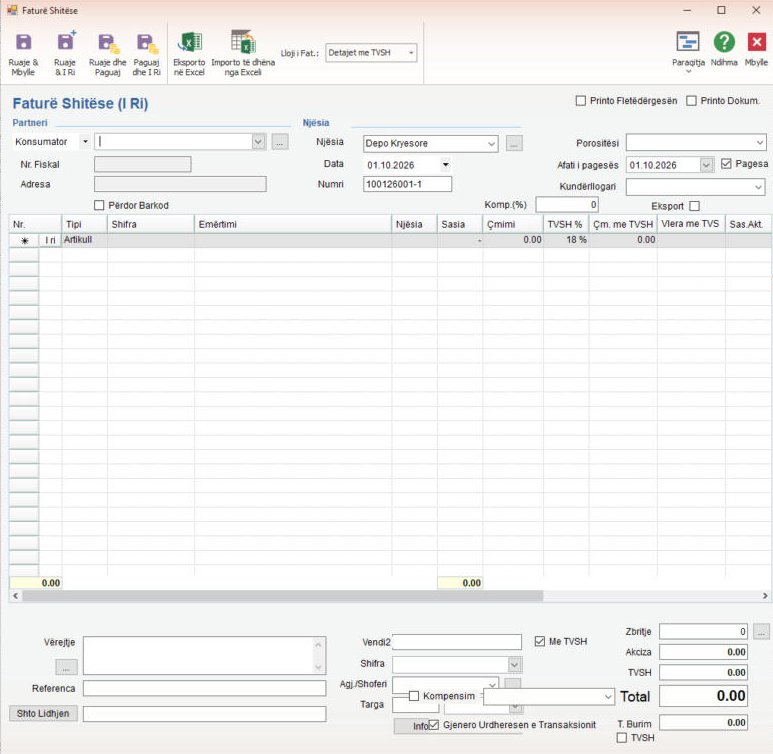Expand the Kompensim combo box
Viewport: 773px width, 754px height.
(x=608, y=697)
